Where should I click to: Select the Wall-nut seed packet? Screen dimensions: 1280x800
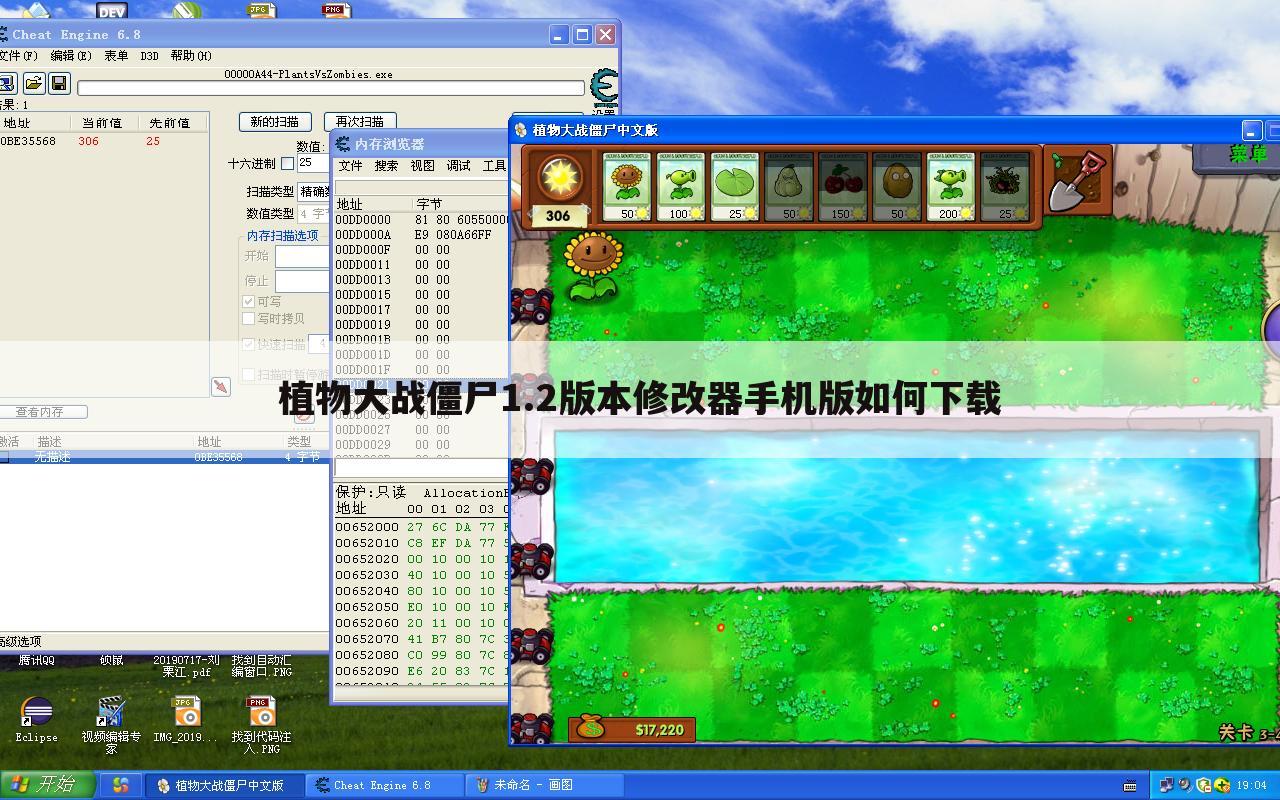[897, 187]
